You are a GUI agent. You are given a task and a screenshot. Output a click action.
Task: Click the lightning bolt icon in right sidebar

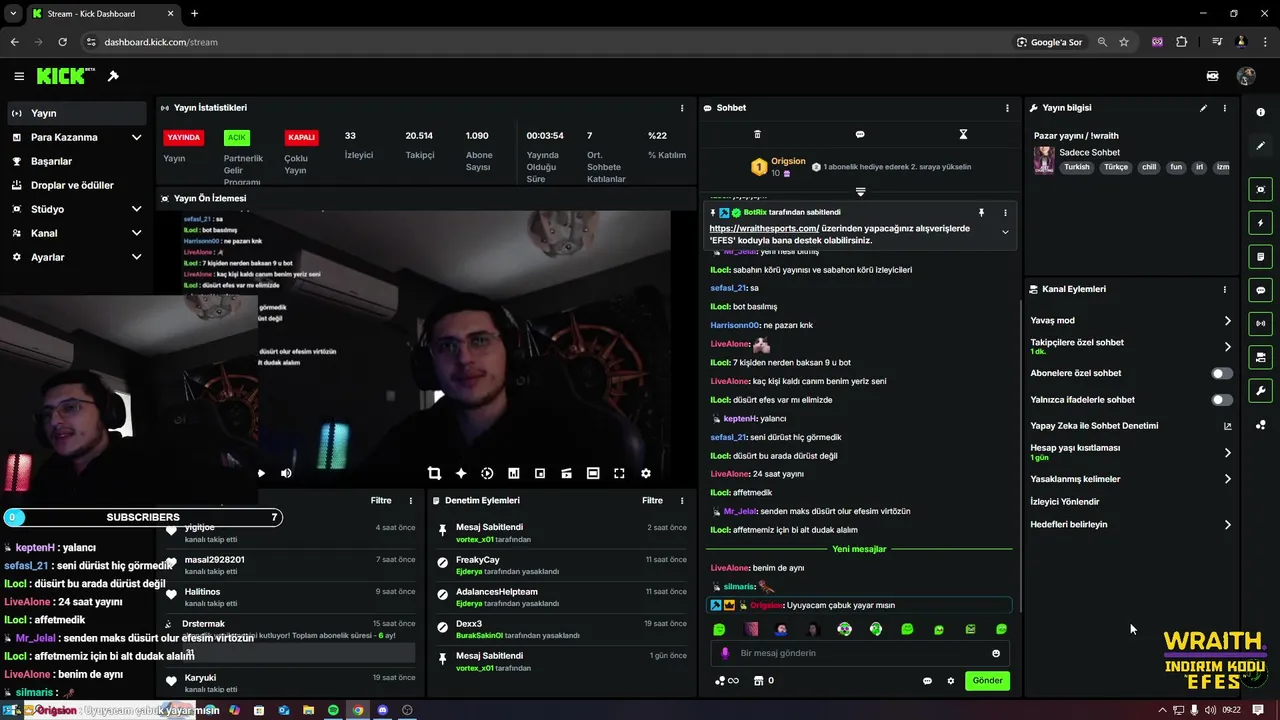[1261, 223]
